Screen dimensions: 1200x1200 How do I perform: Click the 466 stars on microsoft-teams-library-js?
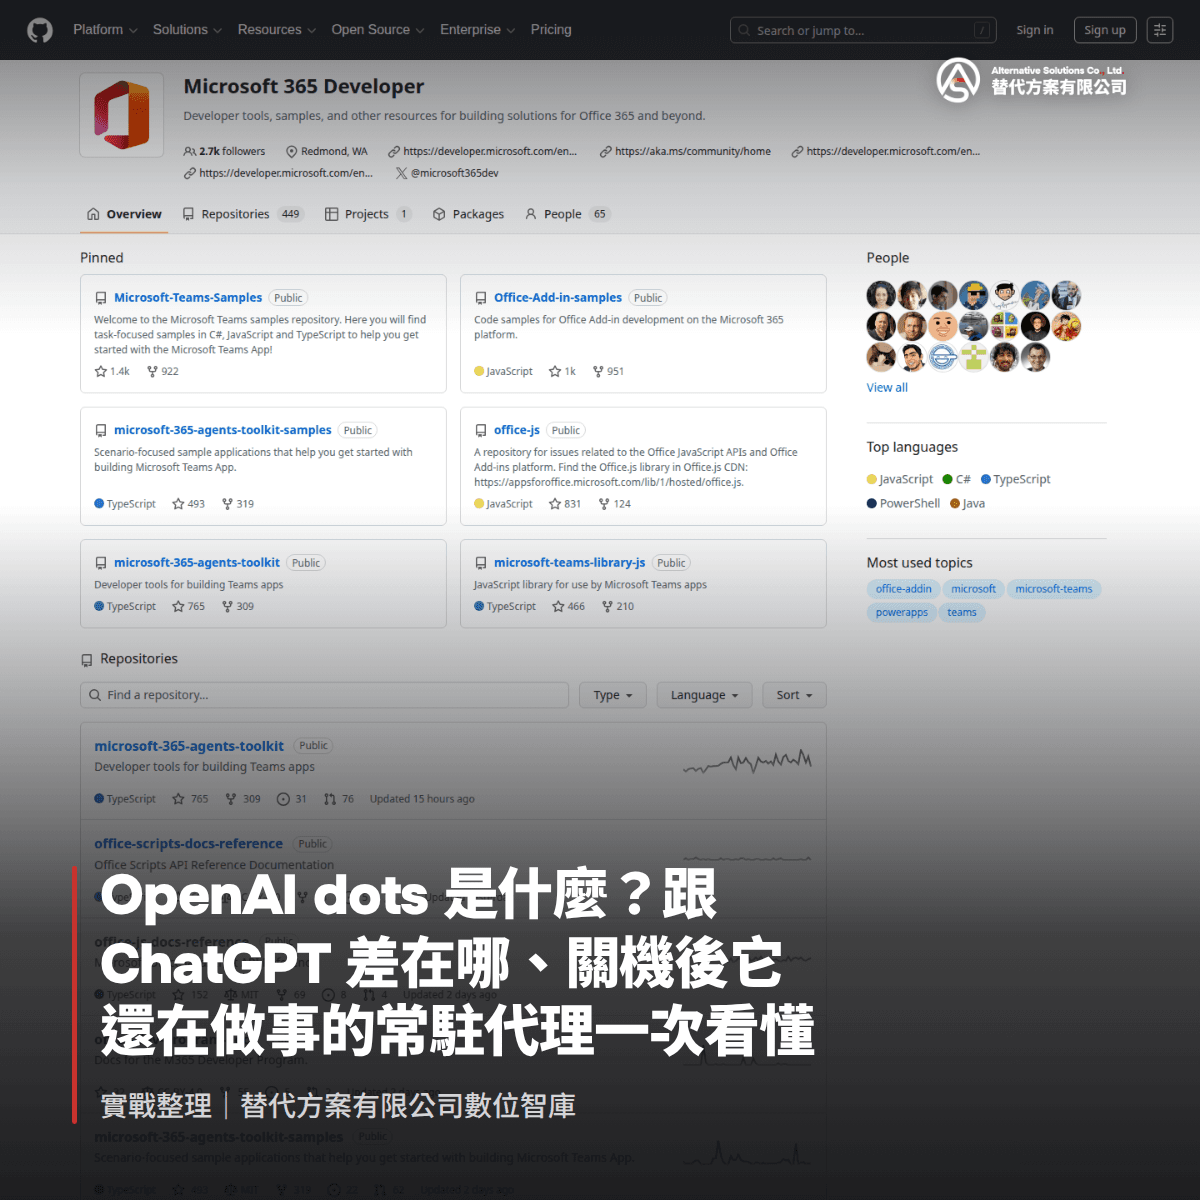(569, 606)
